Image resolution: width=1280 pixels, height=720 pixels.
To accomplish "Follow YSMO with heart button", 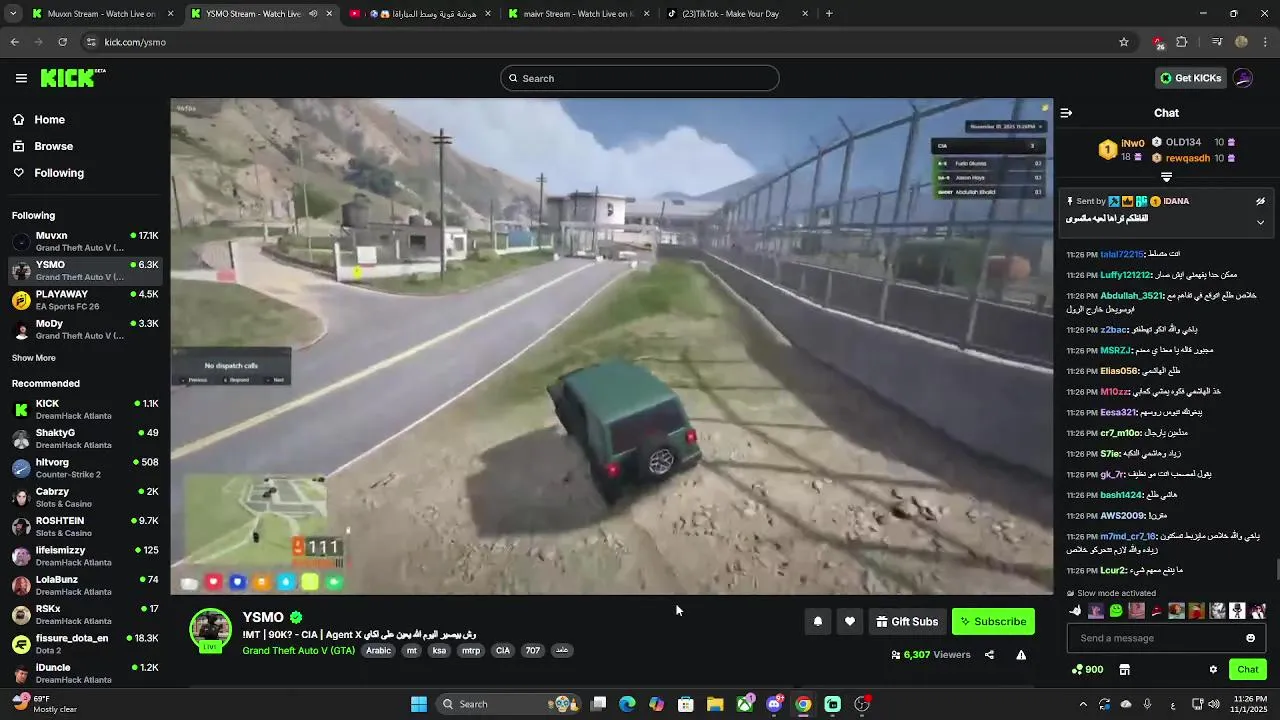I will [849, 622].
